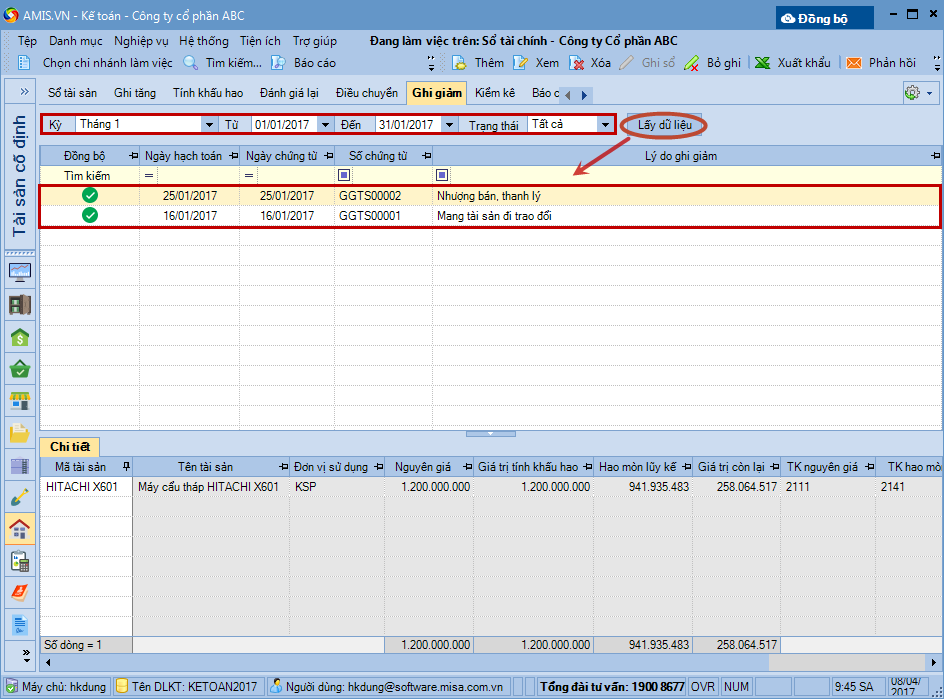Screen dimensions: 944x699
Task: Open the green shopping basket sidebar icon
Action: click(19, 370)
